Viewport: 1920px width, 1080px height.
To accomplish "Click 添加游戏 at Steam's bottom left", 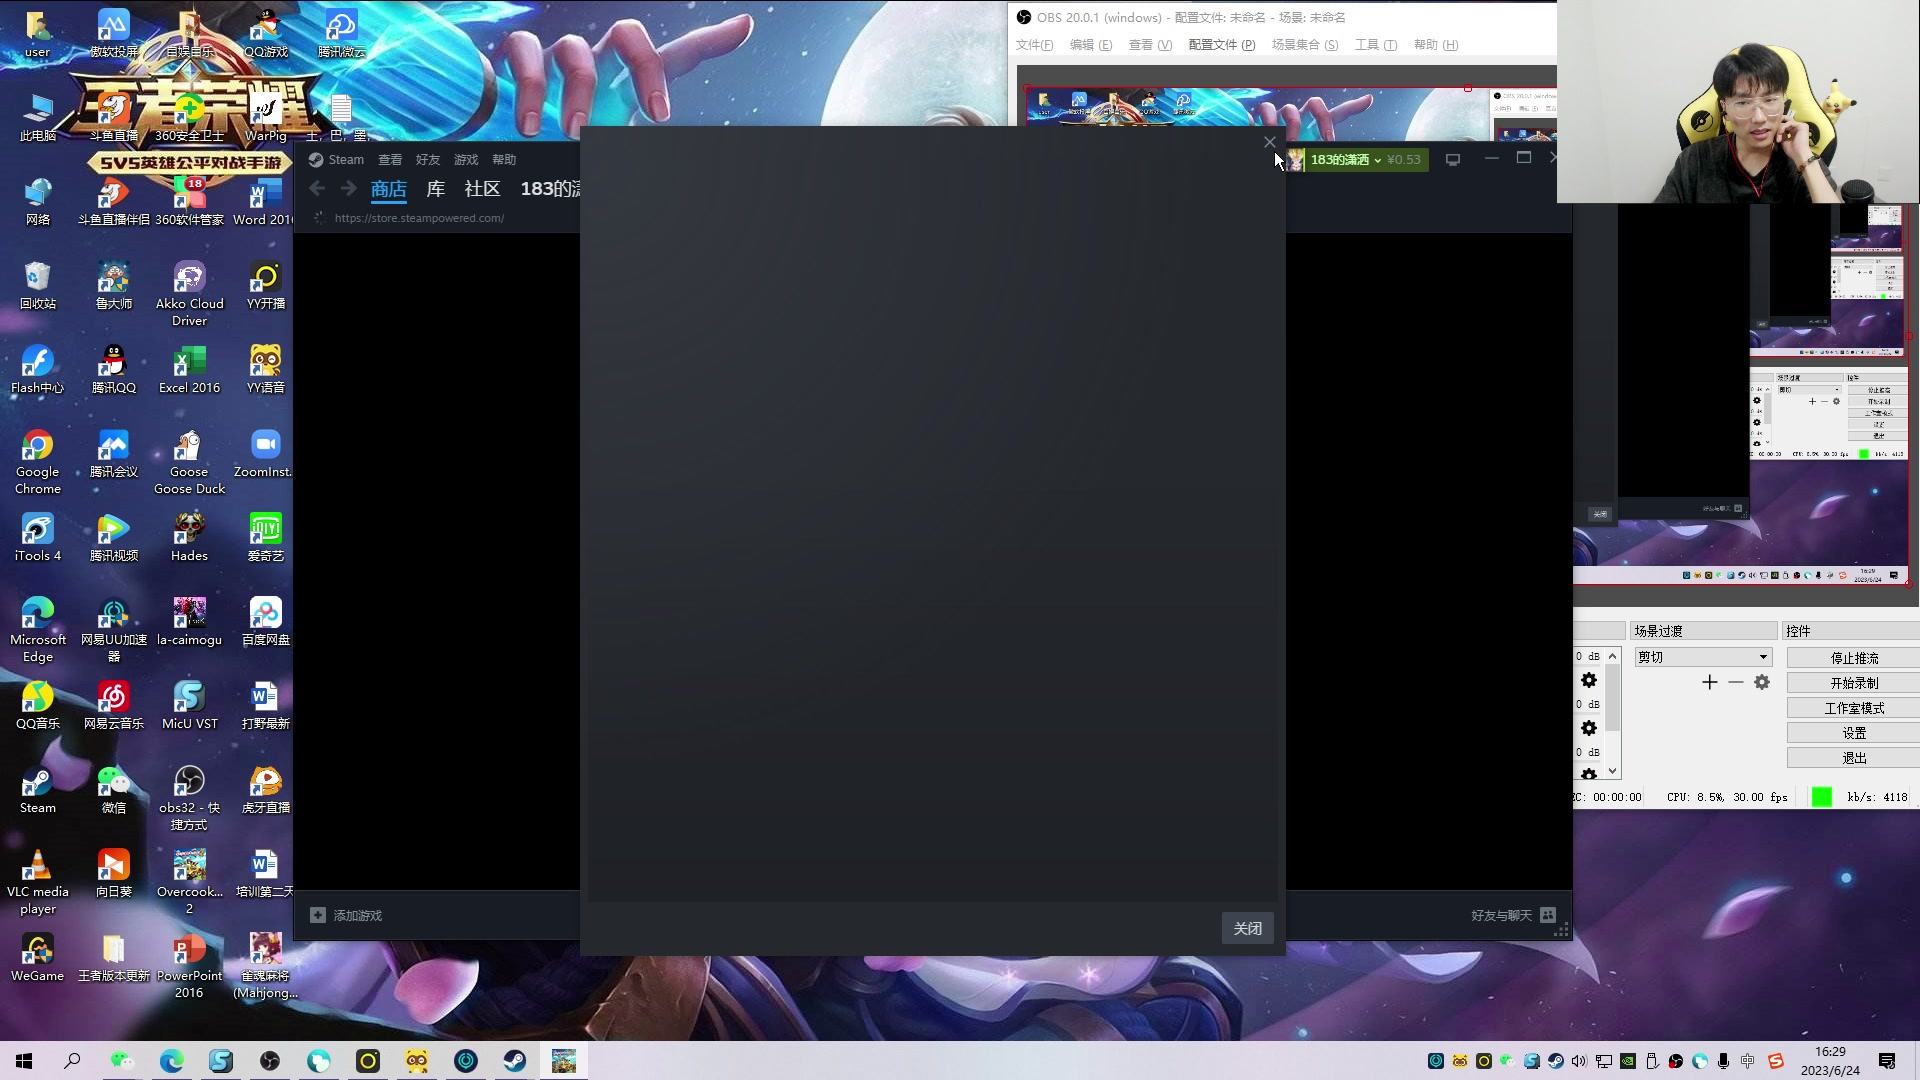I will [x=346, y=915].
